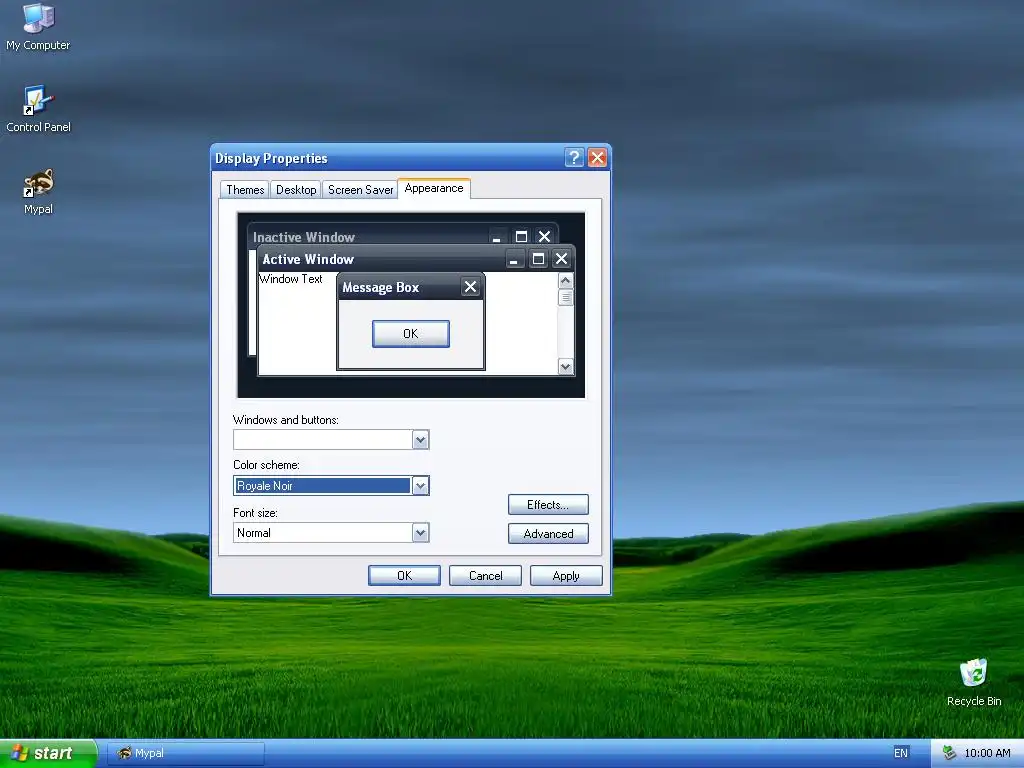The height and width of the screenshot is (768, 1024).
Task: Click the preview Message Box close icon
Action: (470, 287)
